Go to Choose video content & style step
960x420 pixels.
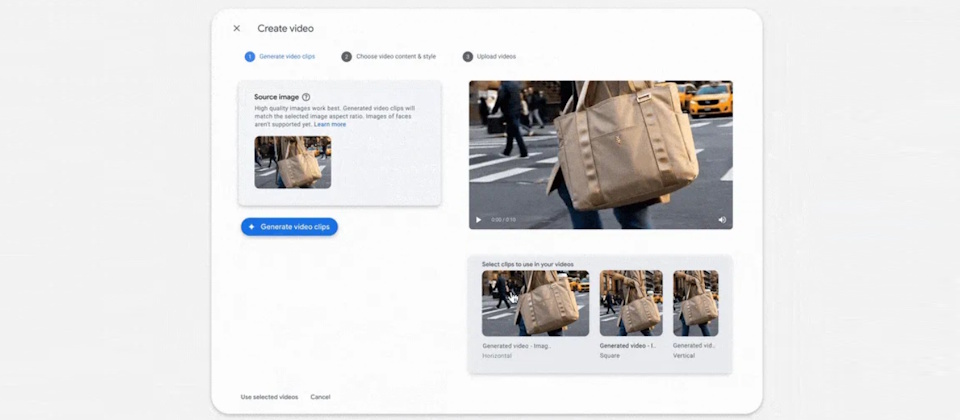coord(396,57)
